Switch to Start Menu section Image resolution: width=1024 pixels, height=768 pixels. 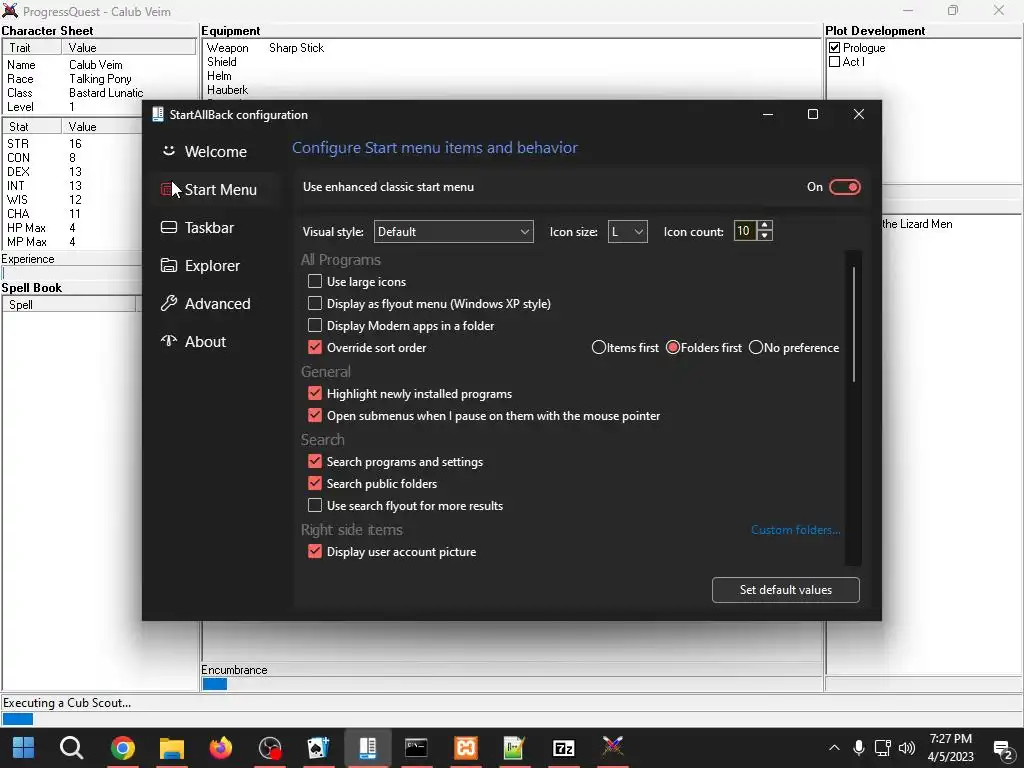216,189
